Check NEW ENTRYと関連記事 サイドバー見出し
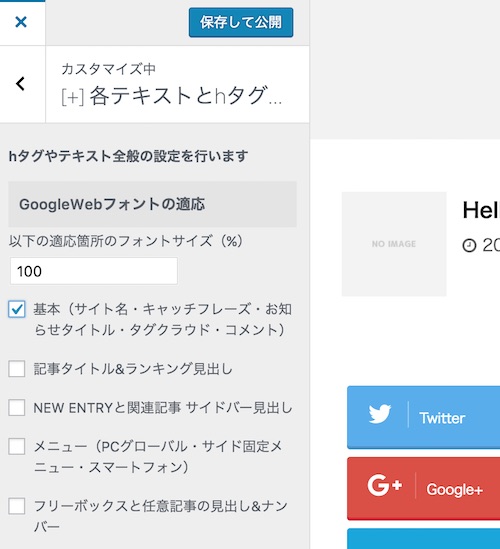This screenshot has height=549, width=500. [x=17, y=408]
